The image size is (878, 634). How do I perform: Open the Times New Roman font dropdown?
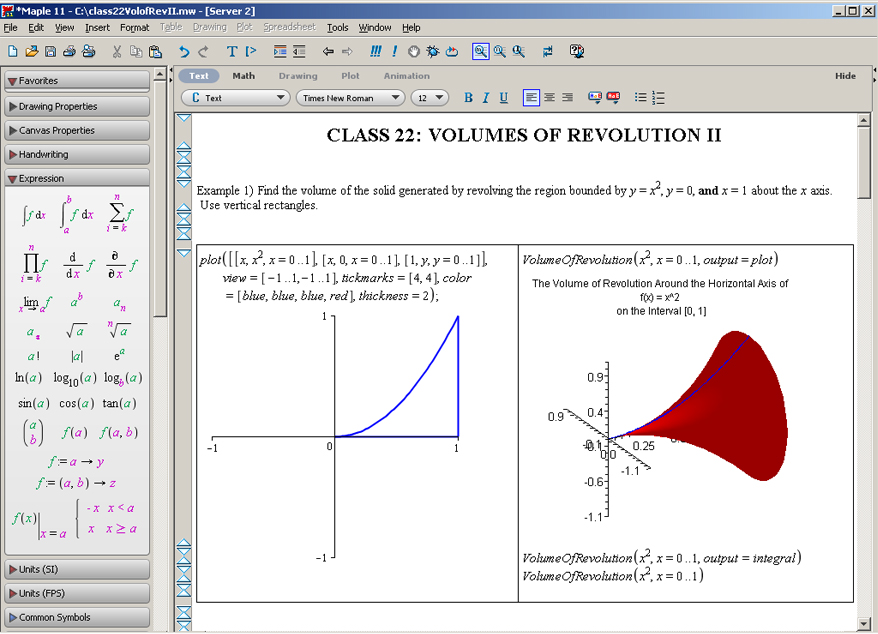coord(350,98)
